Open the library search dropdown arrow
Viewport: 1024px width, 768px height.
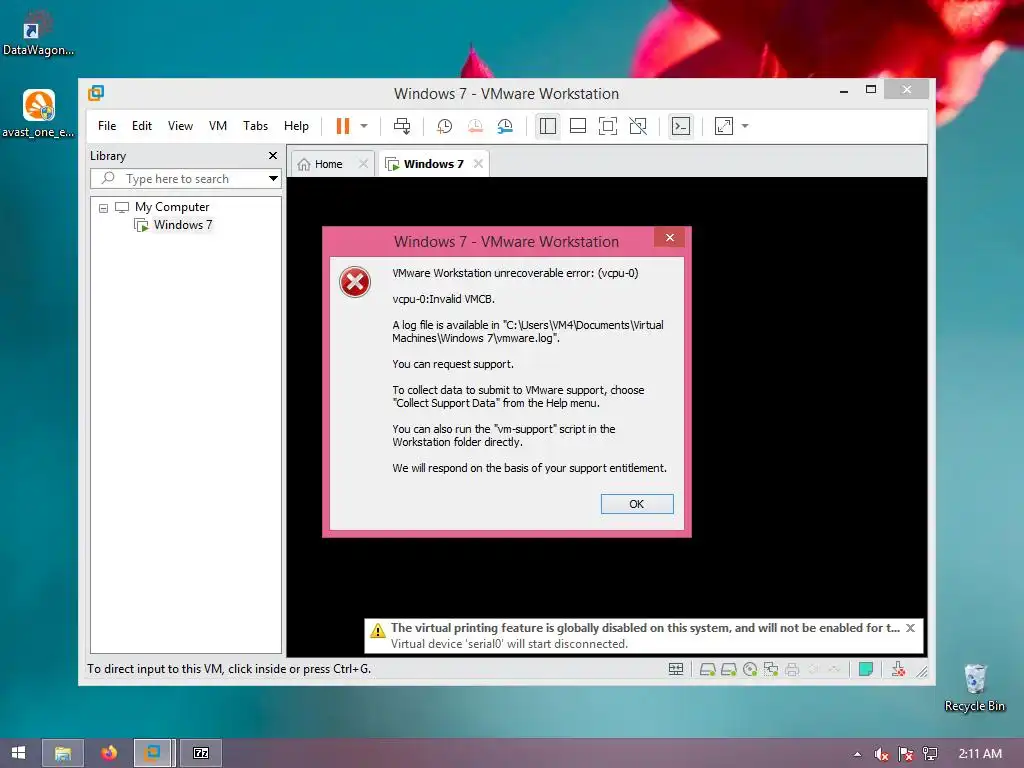tap(273, 179)
